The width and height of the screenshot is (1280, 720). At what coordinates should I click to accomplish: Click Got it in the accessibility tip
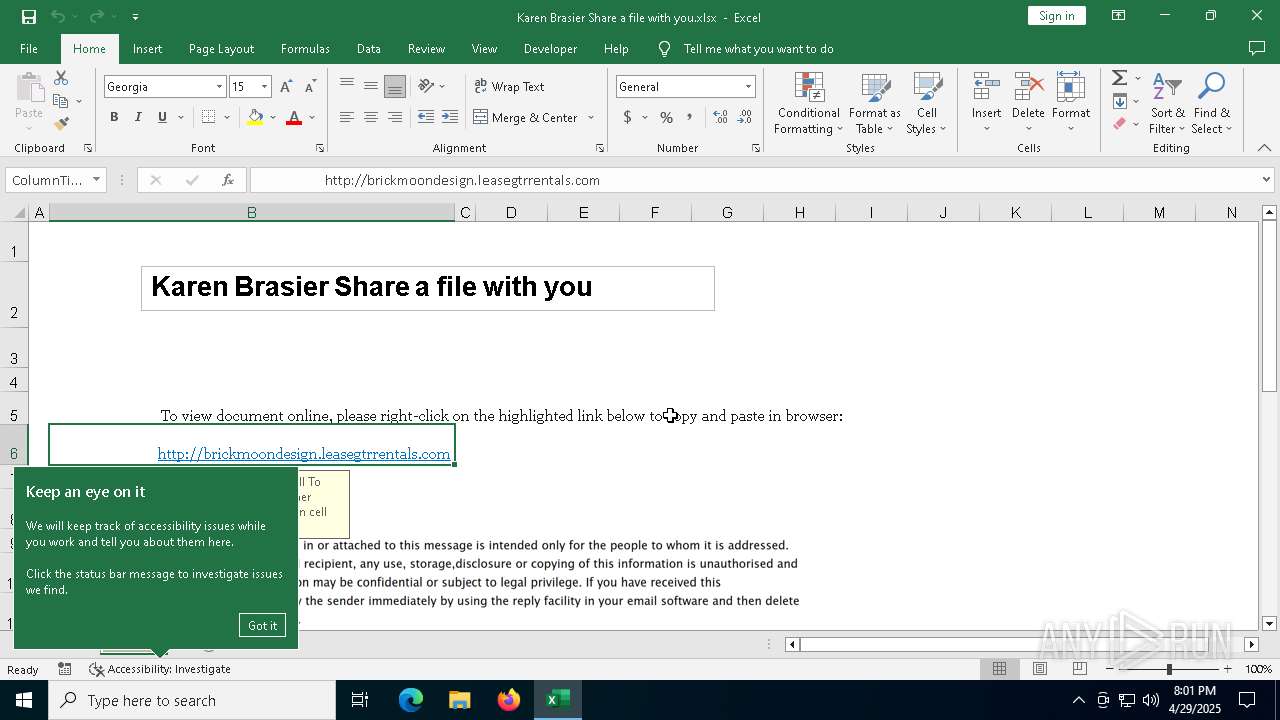tap(263, 625)
